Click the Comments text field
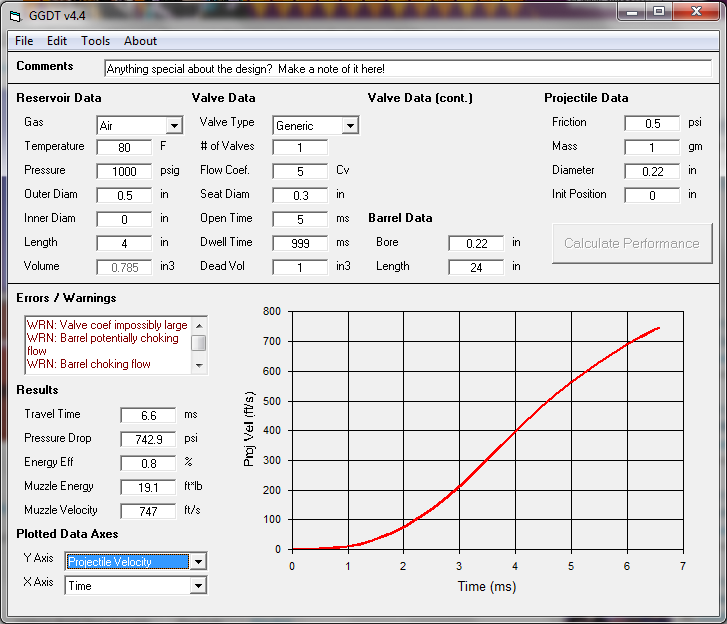 (x=407, y=69)
